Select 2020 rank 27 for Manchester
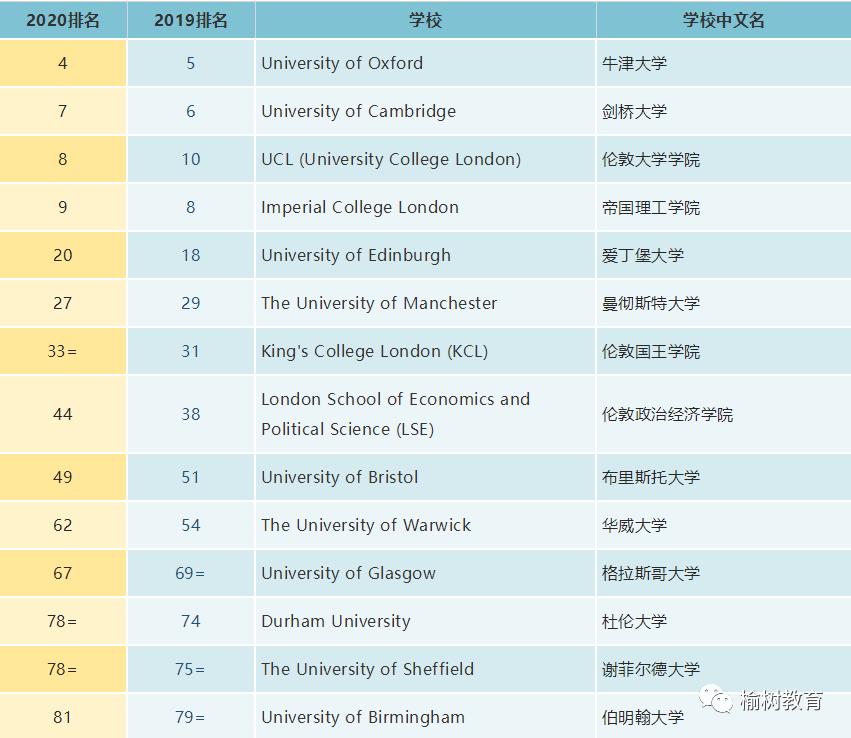This screenshot has width=851, height=738. click(63, 303)
